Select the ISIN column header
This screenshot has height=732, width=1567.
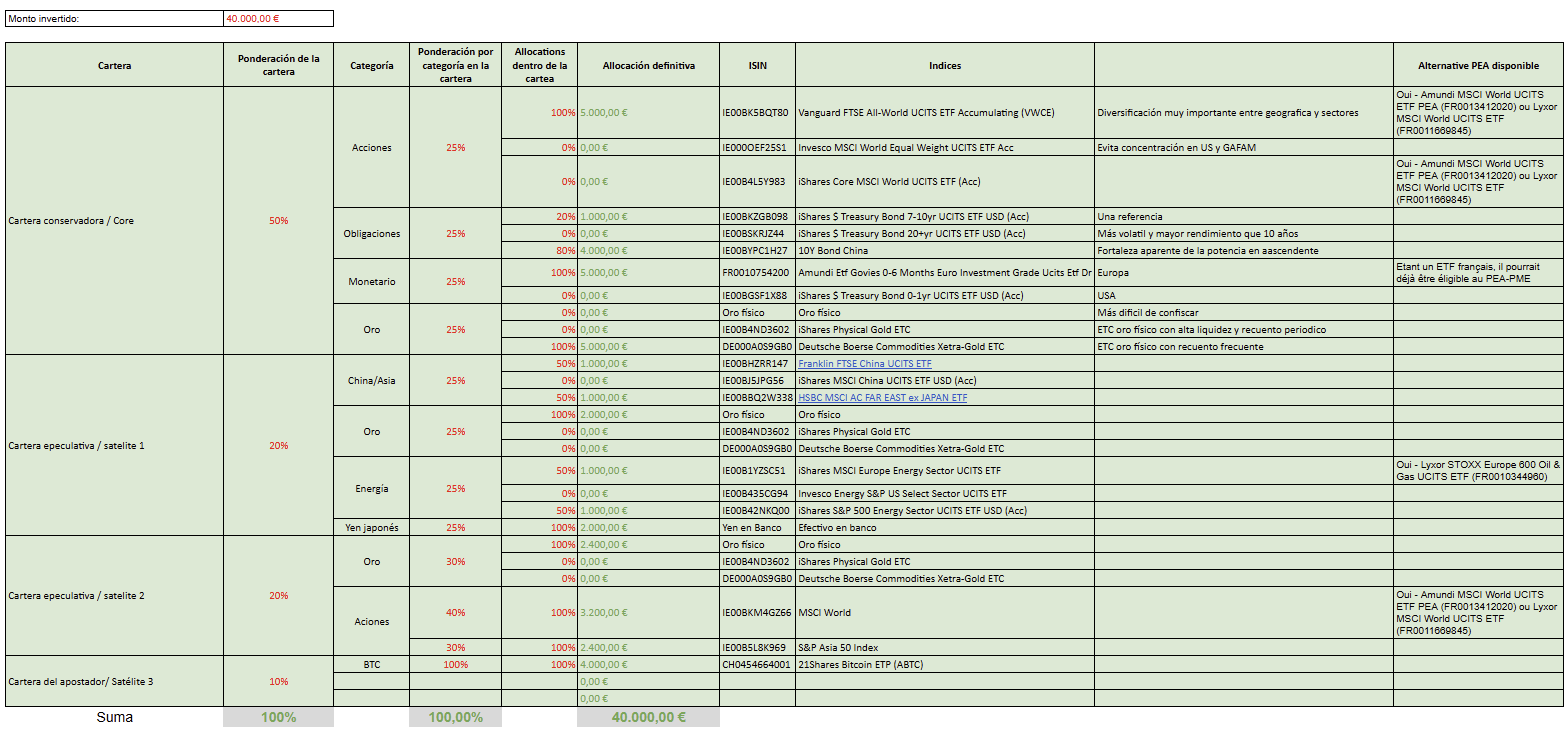(x=757, y=66)
